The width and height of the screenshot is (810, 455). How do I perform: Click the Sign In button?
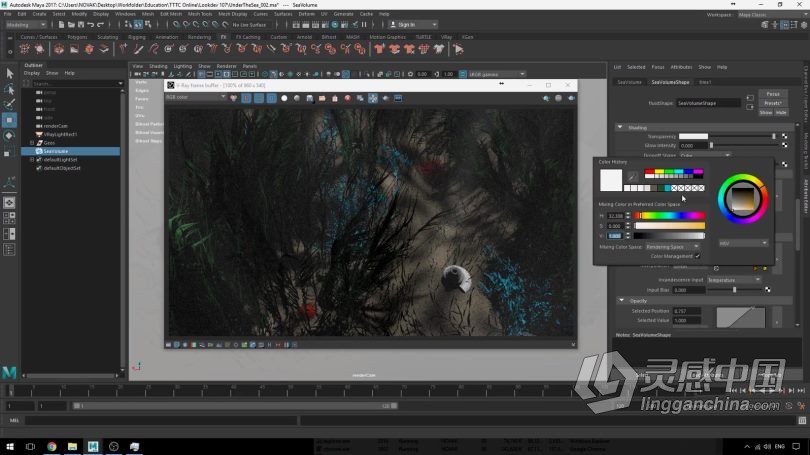413,24
